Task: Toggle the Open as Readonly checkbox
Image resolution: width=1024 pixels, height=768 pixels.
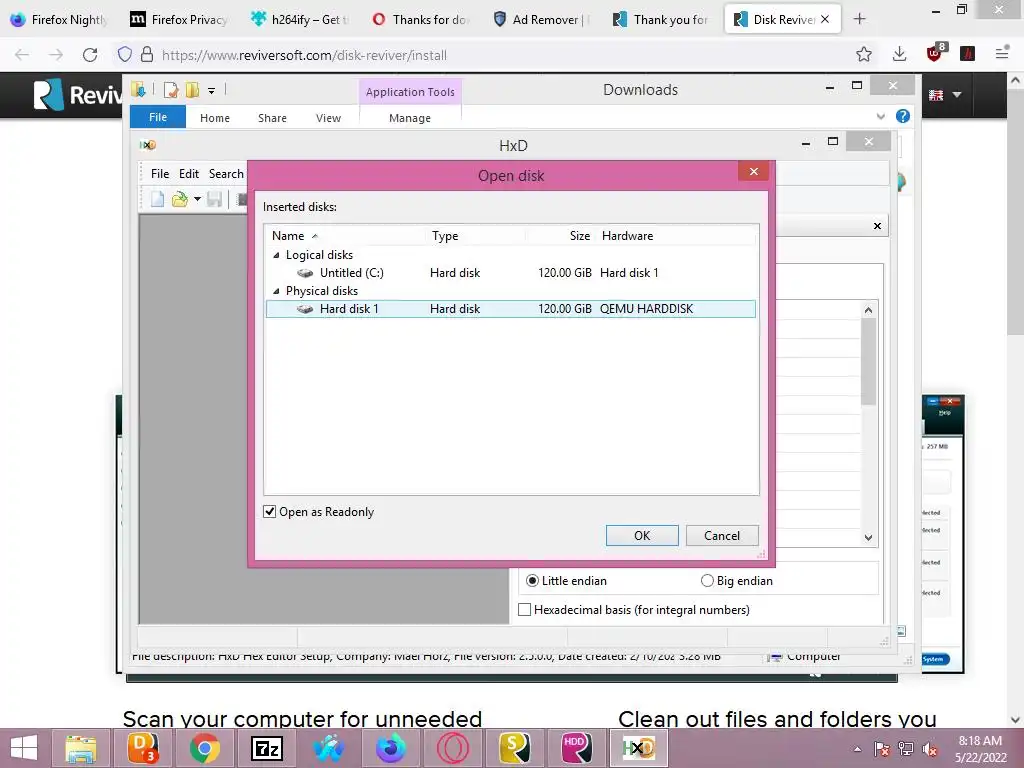Action: 269,511
